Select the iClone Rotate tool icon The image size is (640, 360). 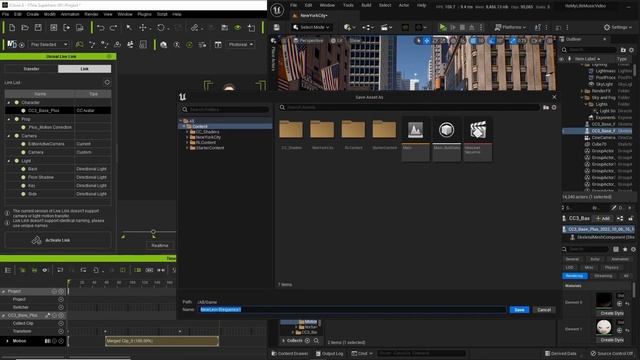click(161, 27)
